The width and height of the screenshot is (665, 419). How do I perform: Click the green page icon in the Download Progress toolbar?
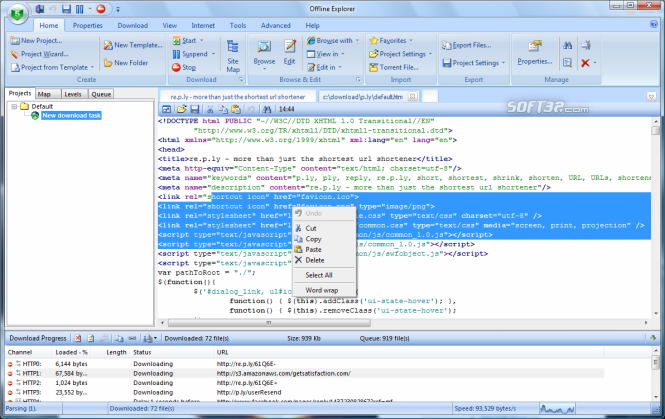(x=91, y=338)
